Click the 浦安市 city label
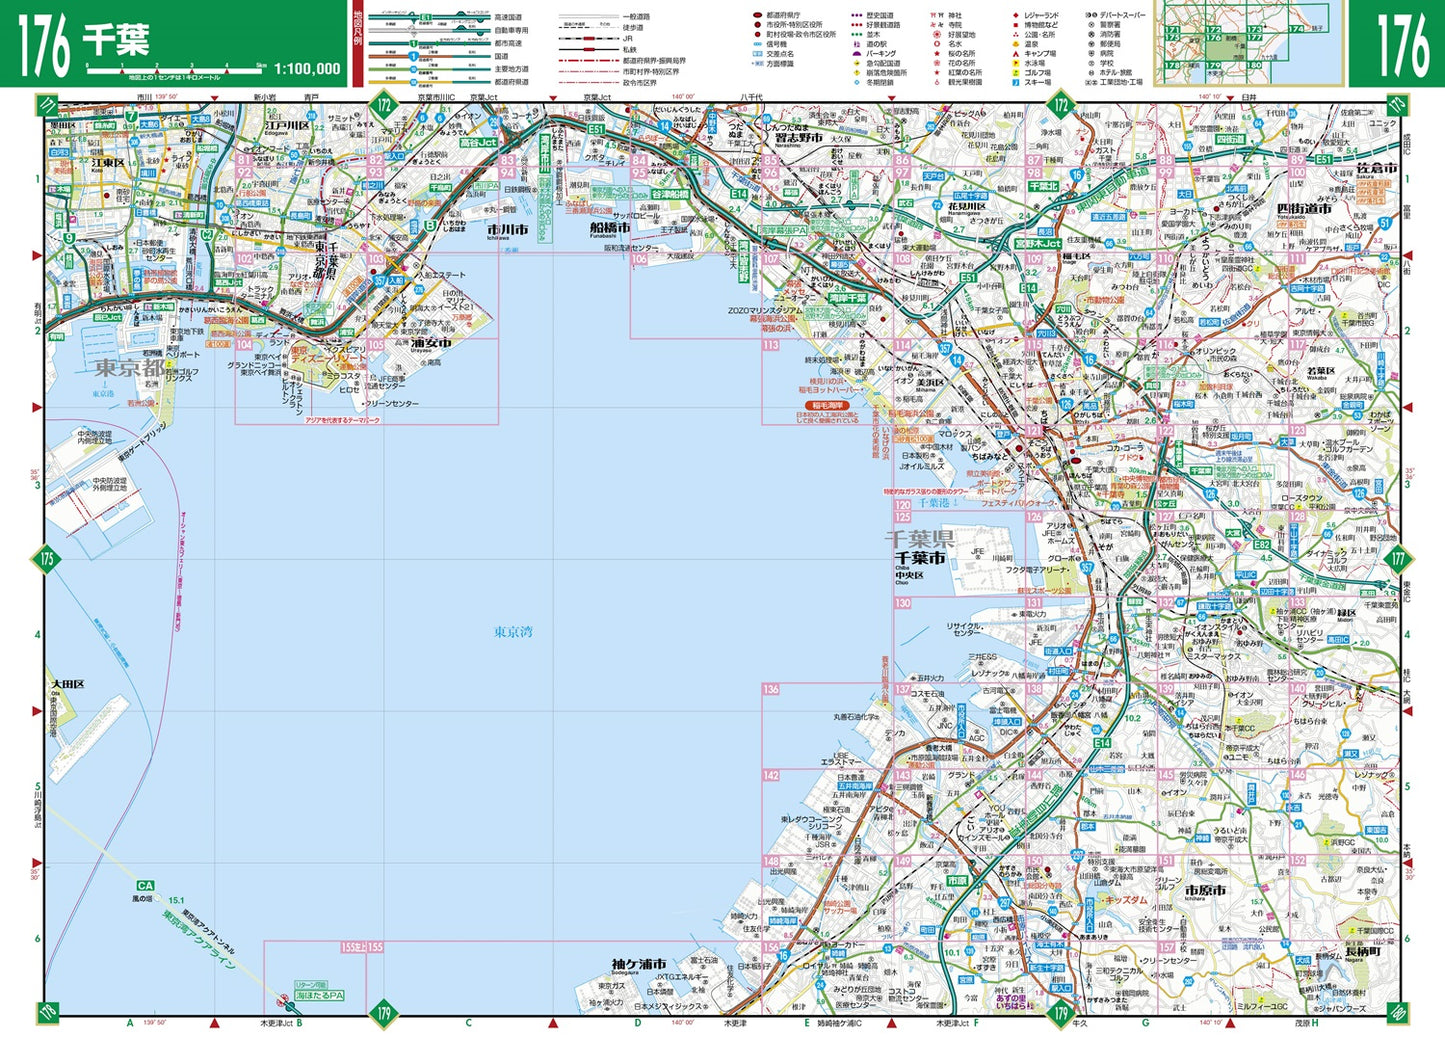 (431, 343)
